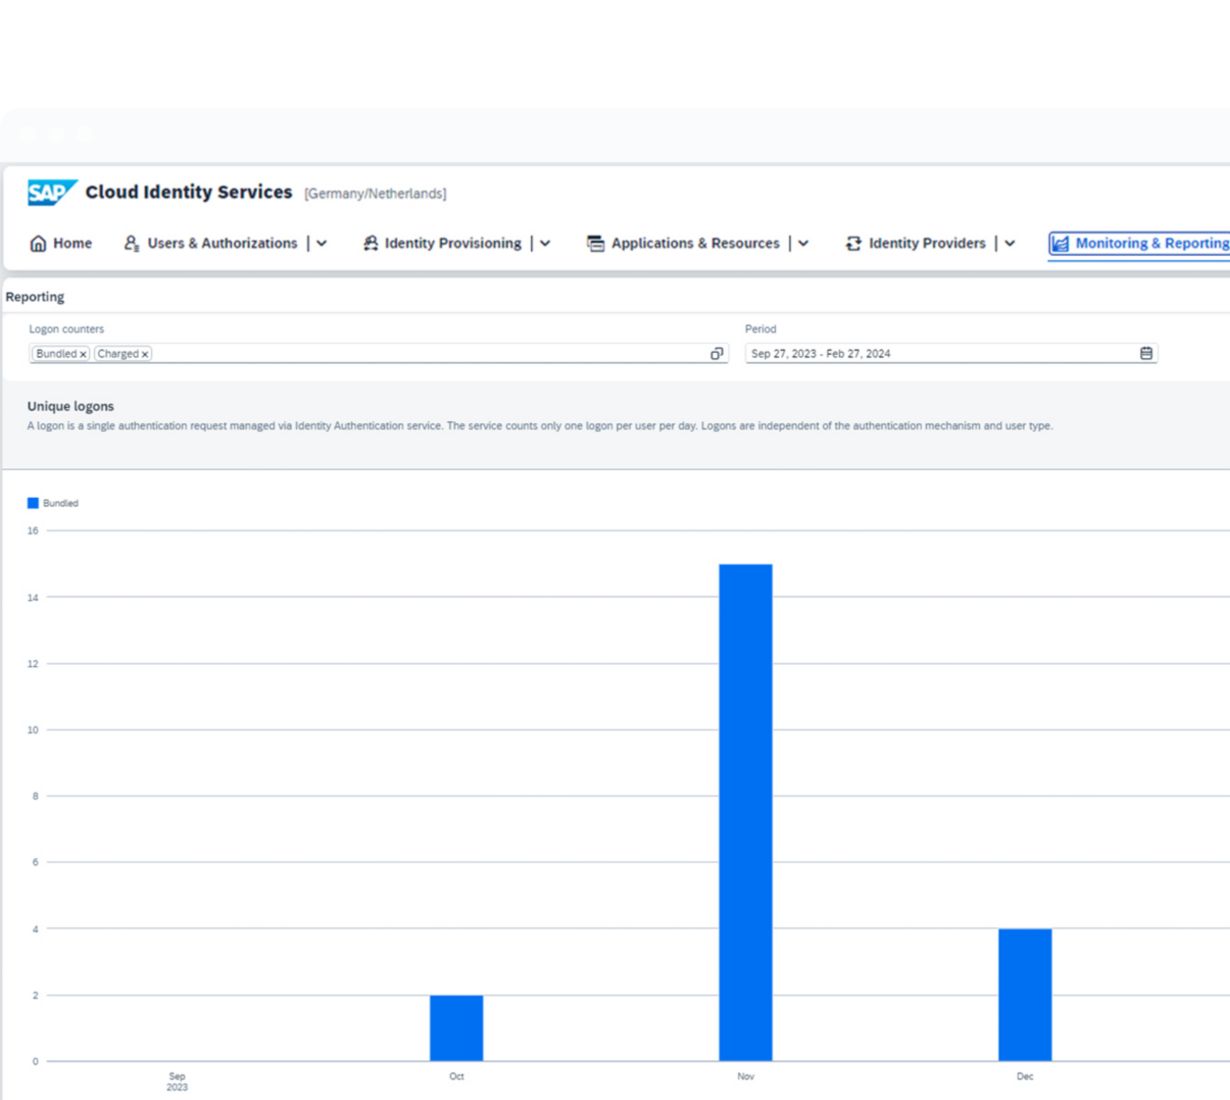Expand Identity Provisioning dropdown arrow
1230x1100 pixels.
click(545, 243)
